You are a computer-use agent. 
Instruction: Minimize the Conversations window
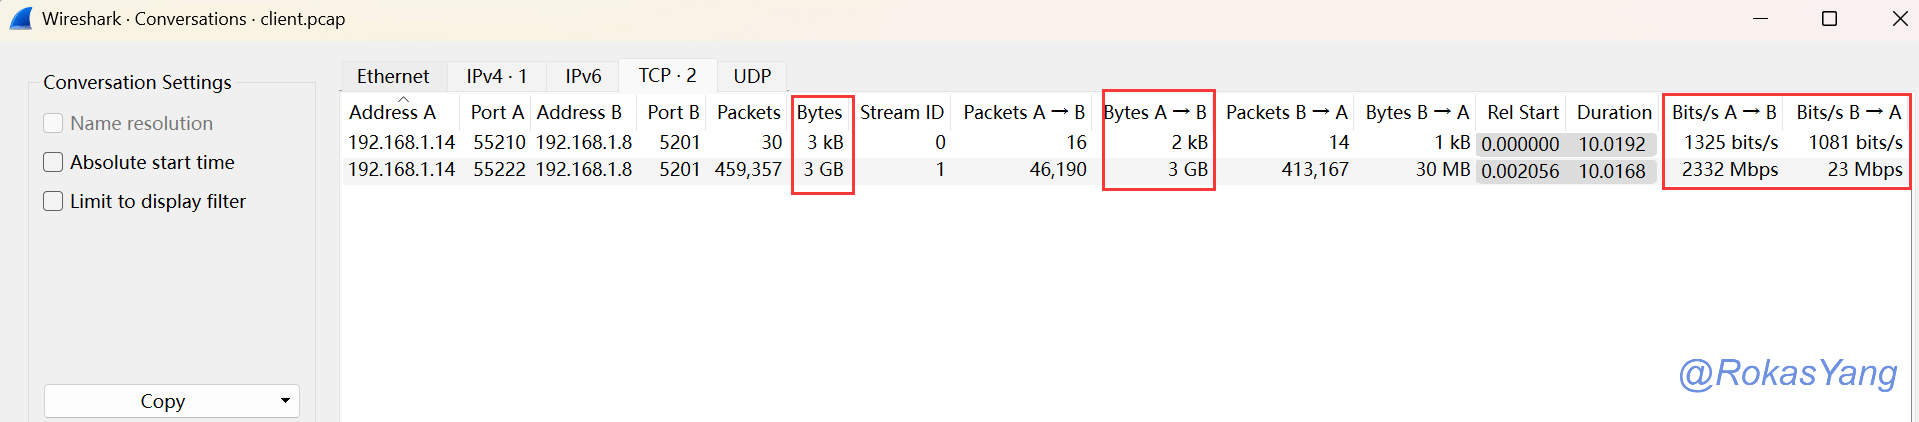(1761, 19)
